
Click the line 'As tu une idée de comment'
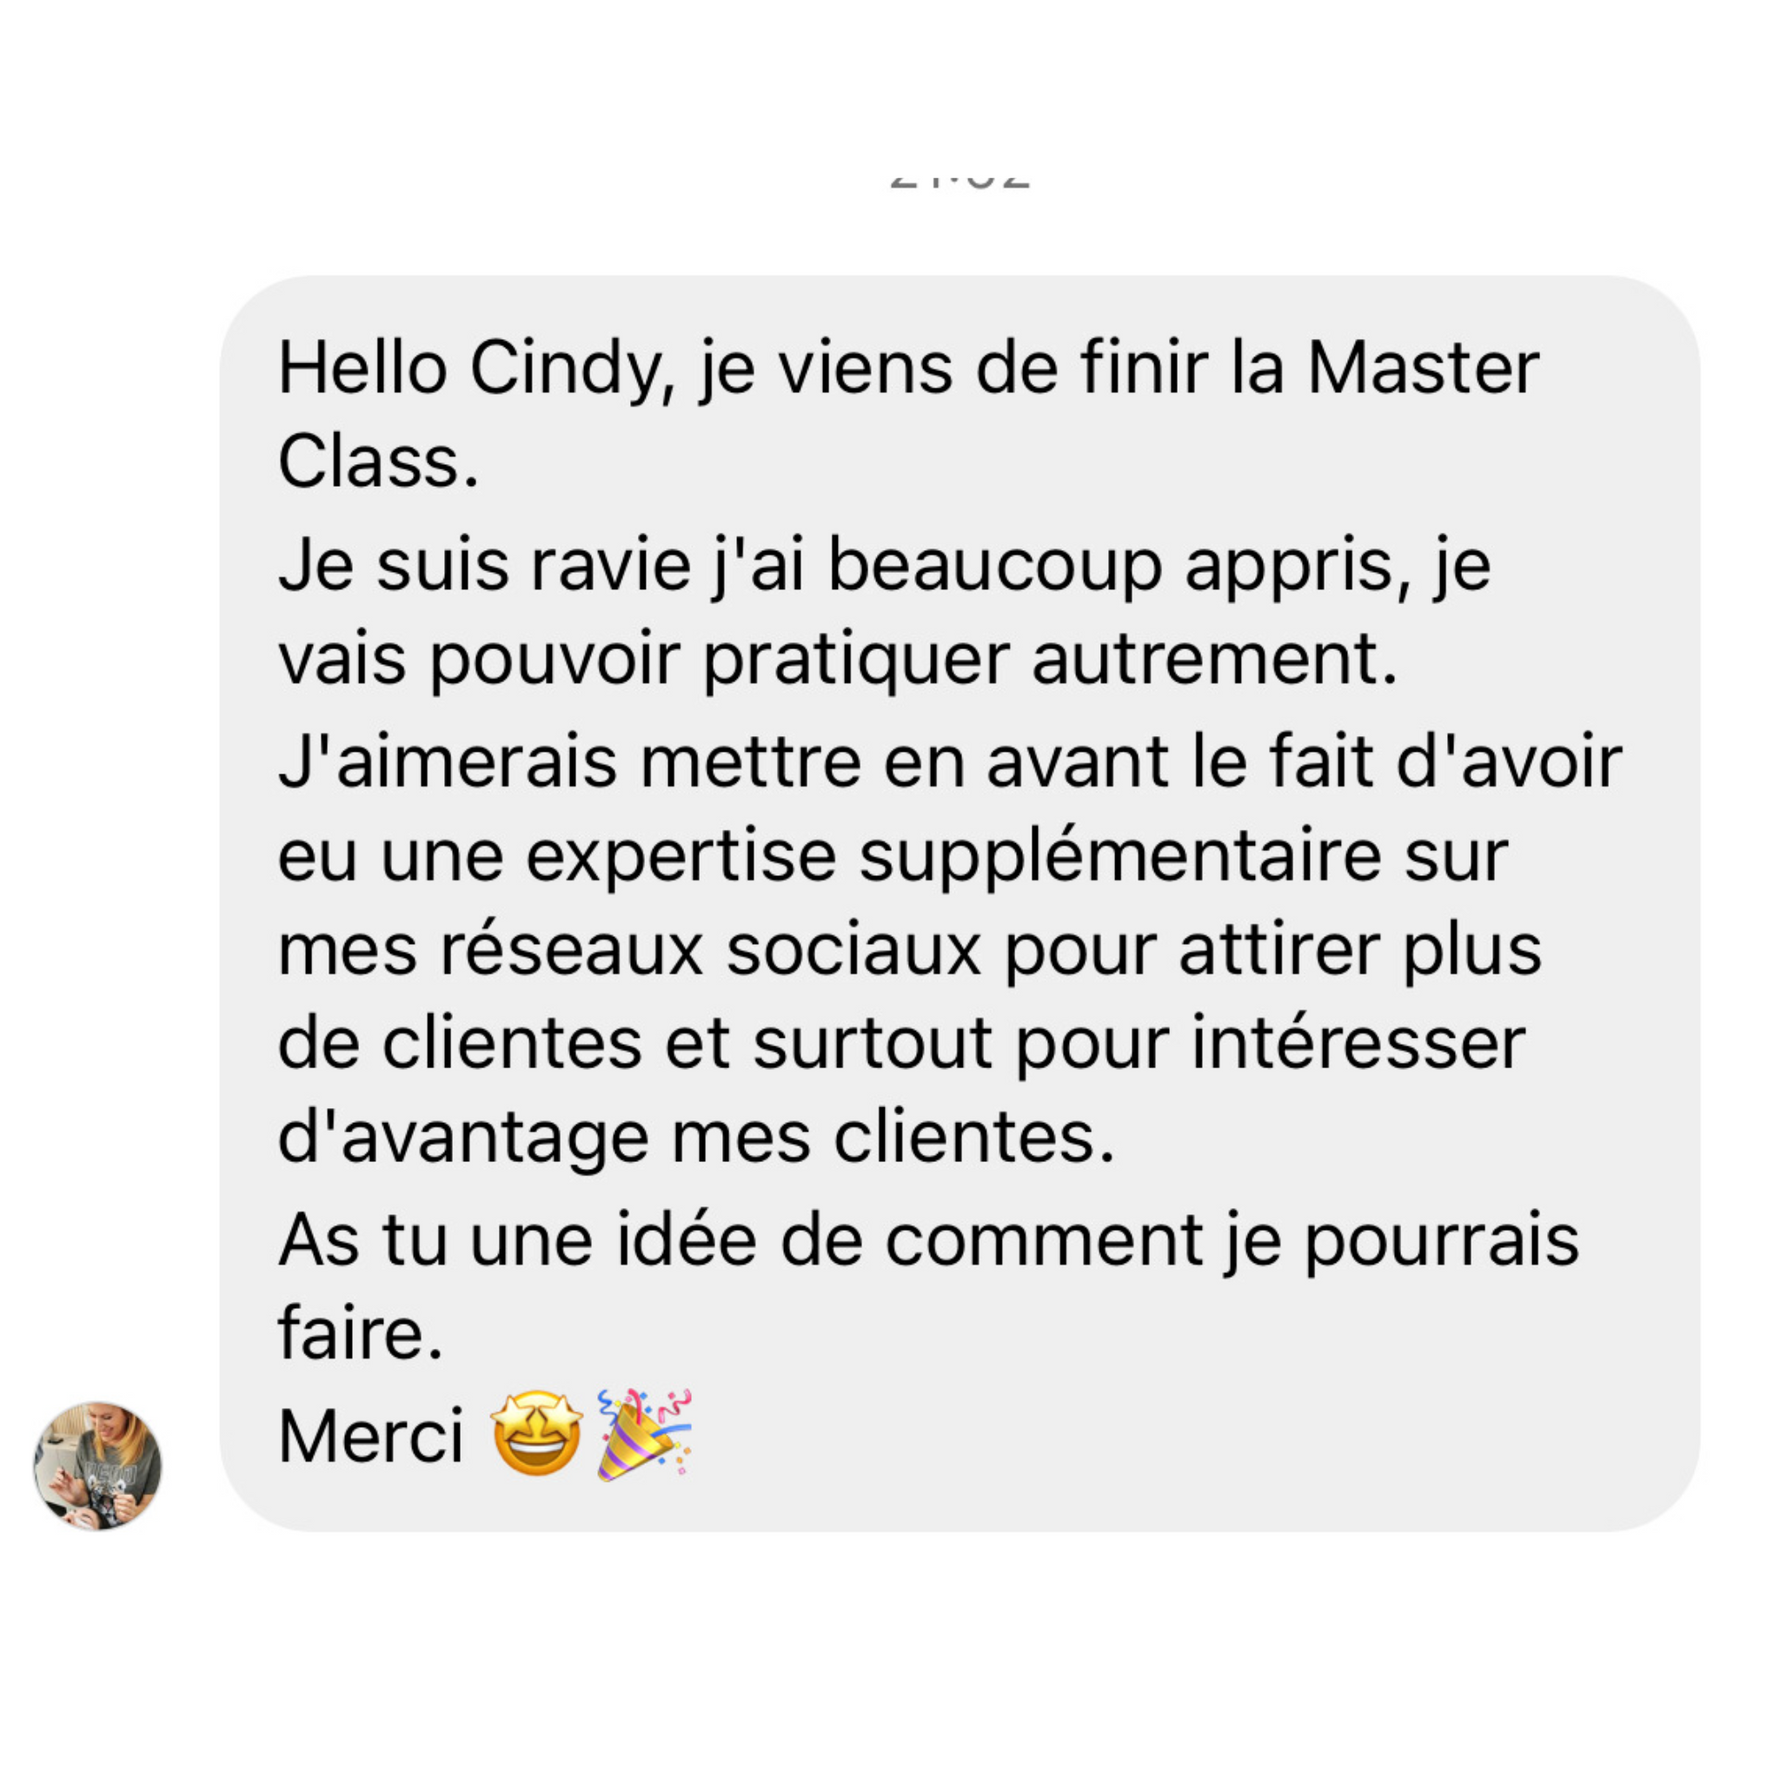click(x=740, y=1240)
